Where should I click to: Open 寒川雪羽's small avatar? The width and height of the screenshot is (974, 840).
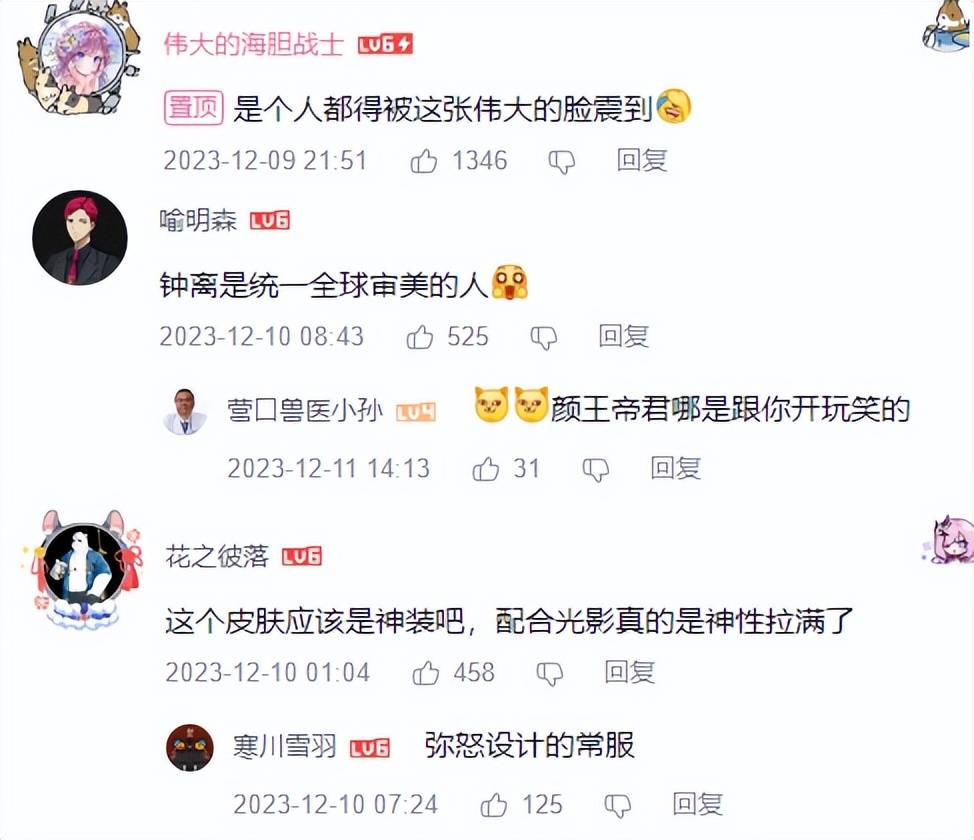point(190,747)
